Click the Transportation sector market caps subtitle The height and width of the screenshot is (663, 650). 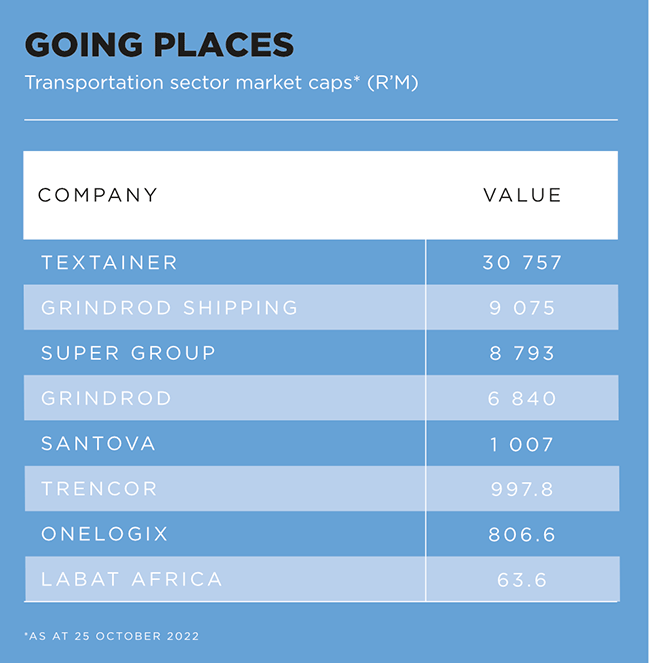tap(221, 82)
